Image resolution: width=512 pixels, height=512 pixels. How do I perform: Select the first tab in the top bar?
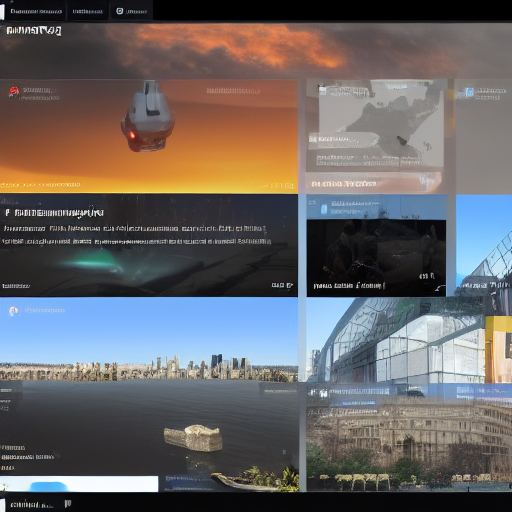pos(36,11)
